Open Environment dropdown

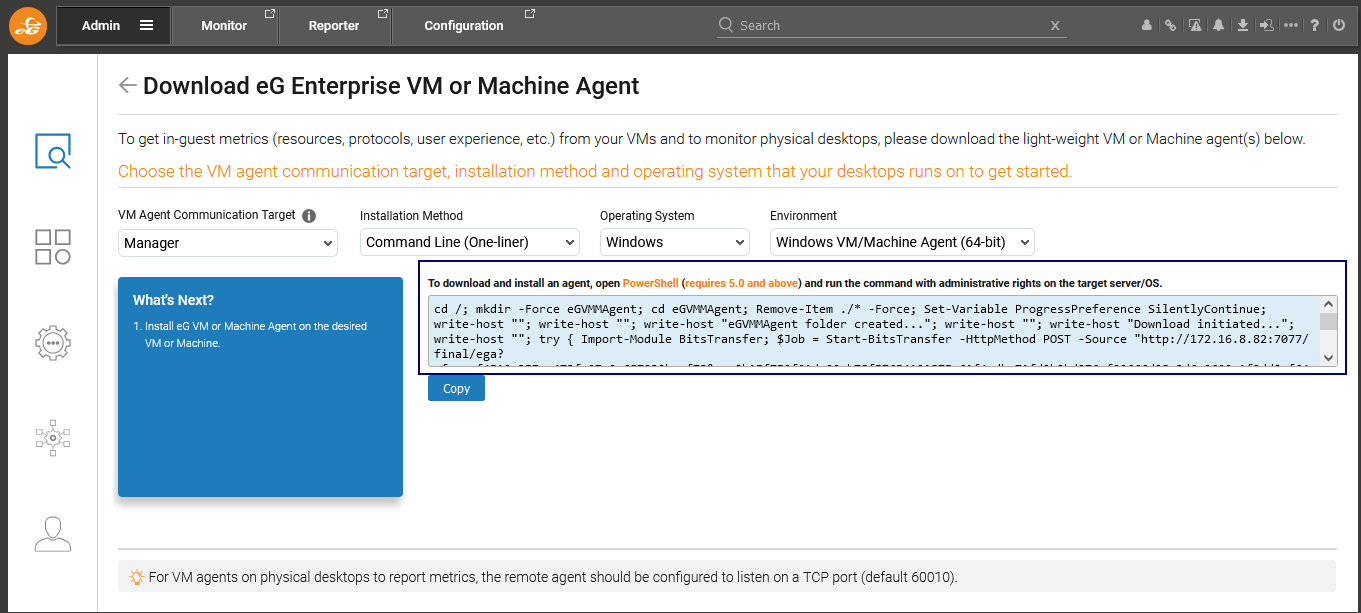pyautogui.click(x=902, y=242)
